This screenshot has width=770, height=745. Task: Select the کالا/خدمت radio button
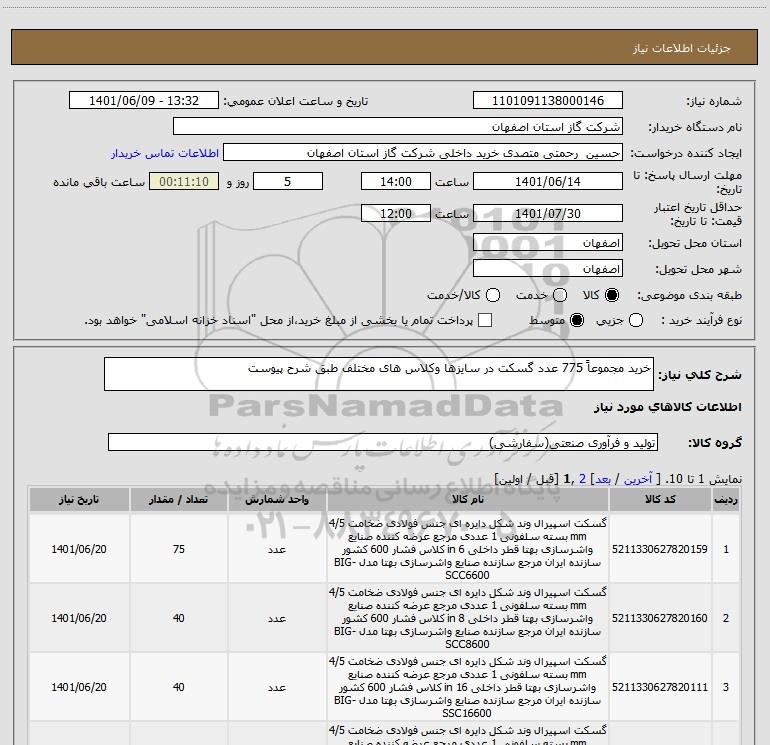(493, 295)
